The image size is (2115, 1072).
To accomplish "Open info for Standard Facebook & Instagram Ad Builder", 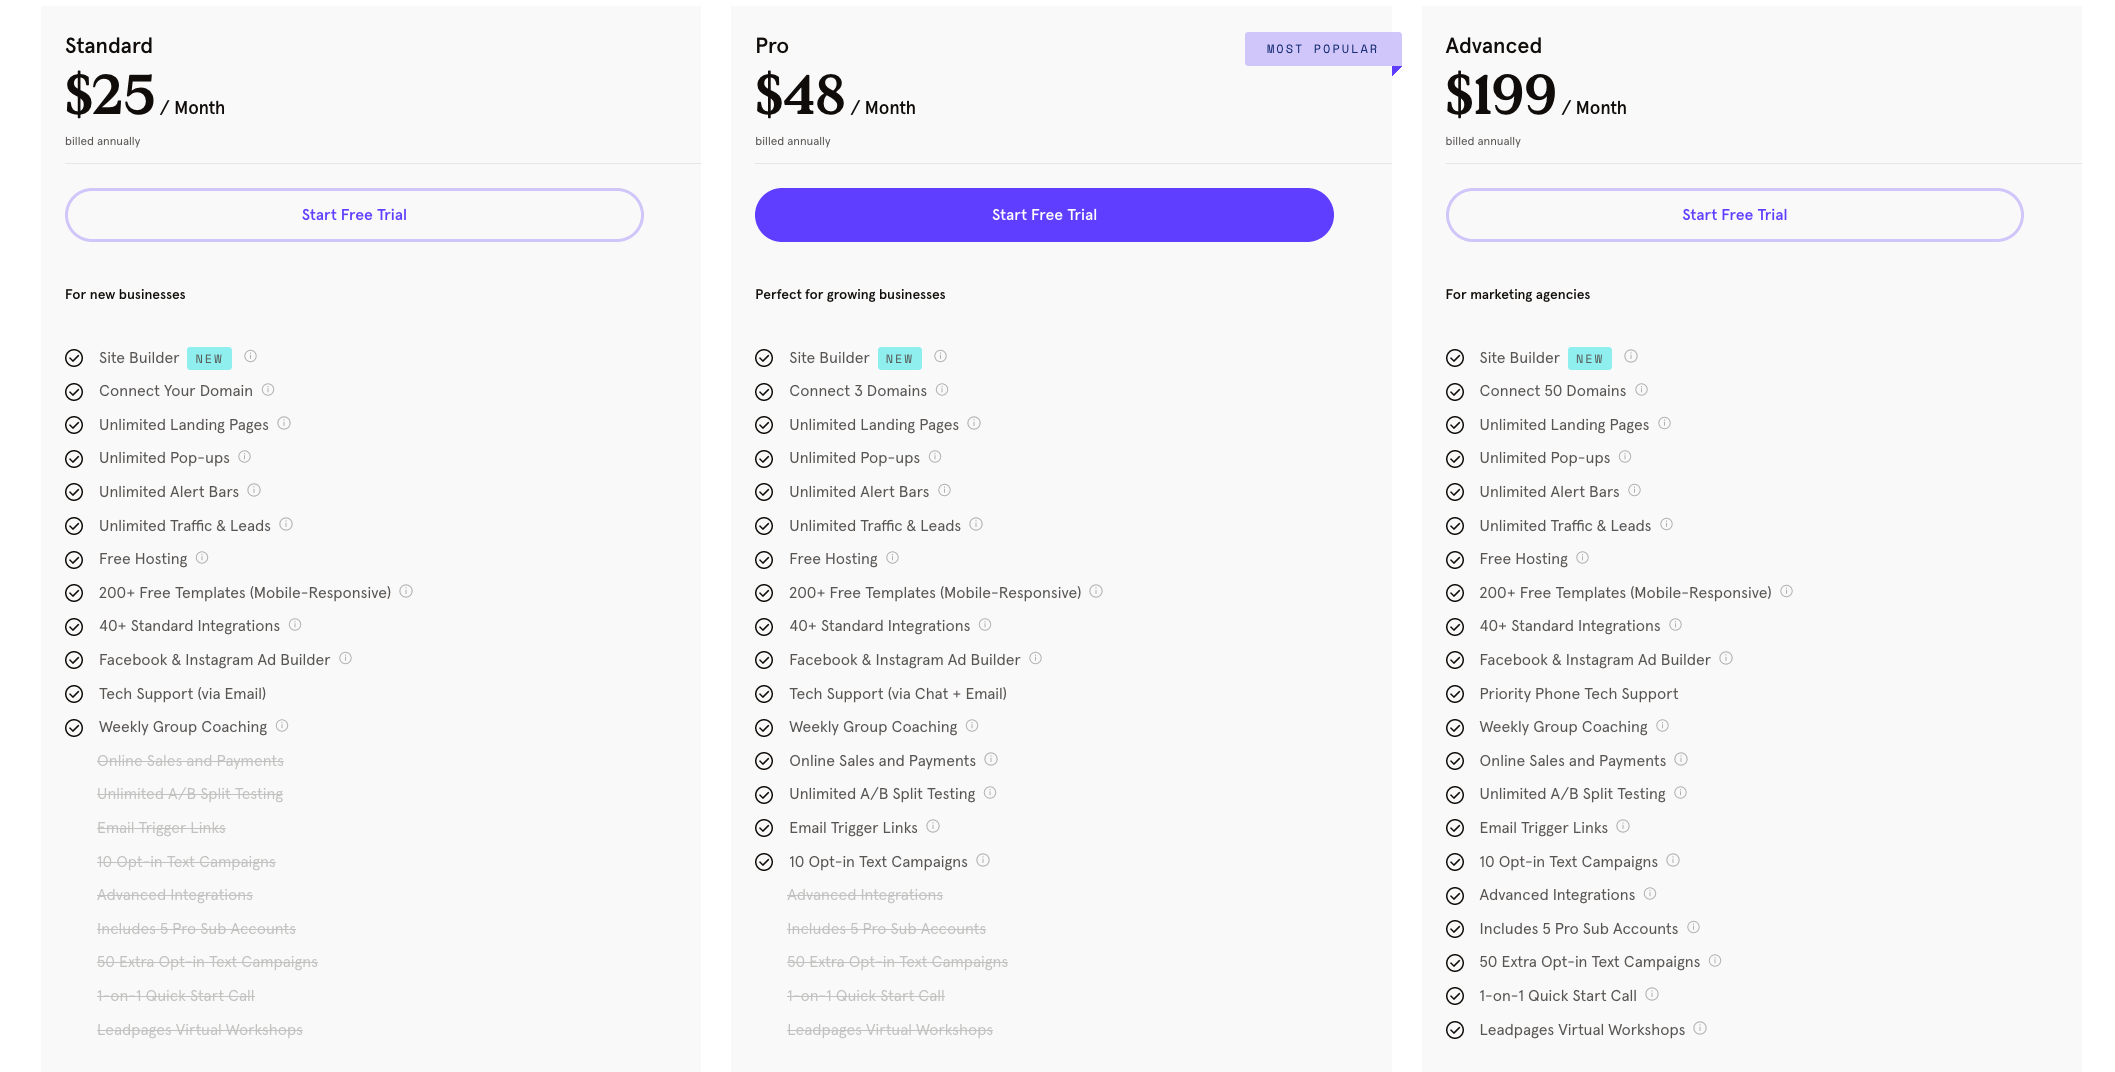I will pos(345,658).
